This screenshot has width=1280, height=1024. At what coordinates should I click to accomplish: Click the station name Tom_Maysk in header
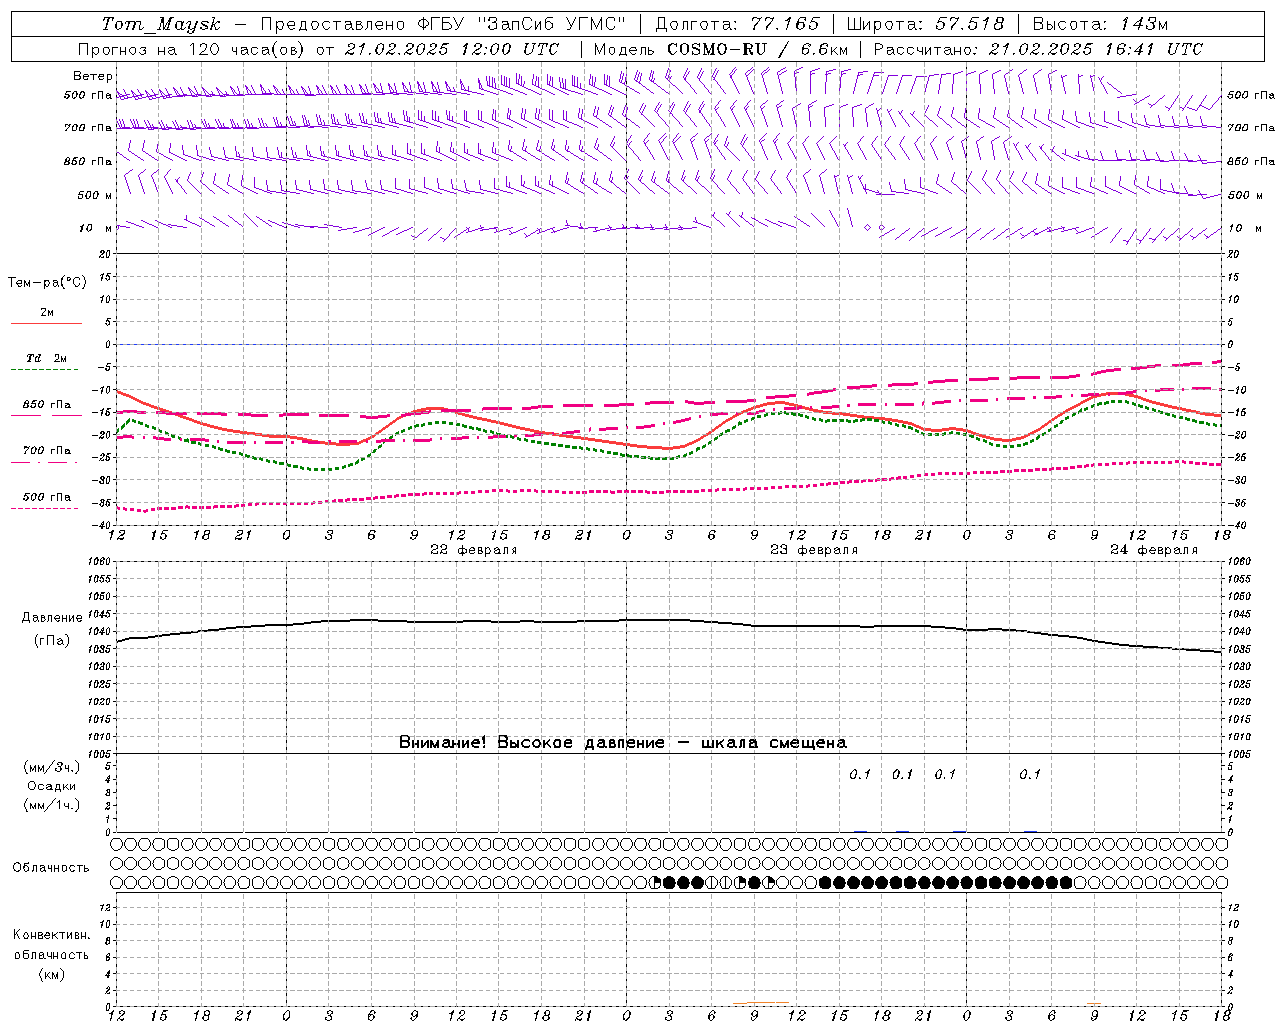(x=161, y=24)
